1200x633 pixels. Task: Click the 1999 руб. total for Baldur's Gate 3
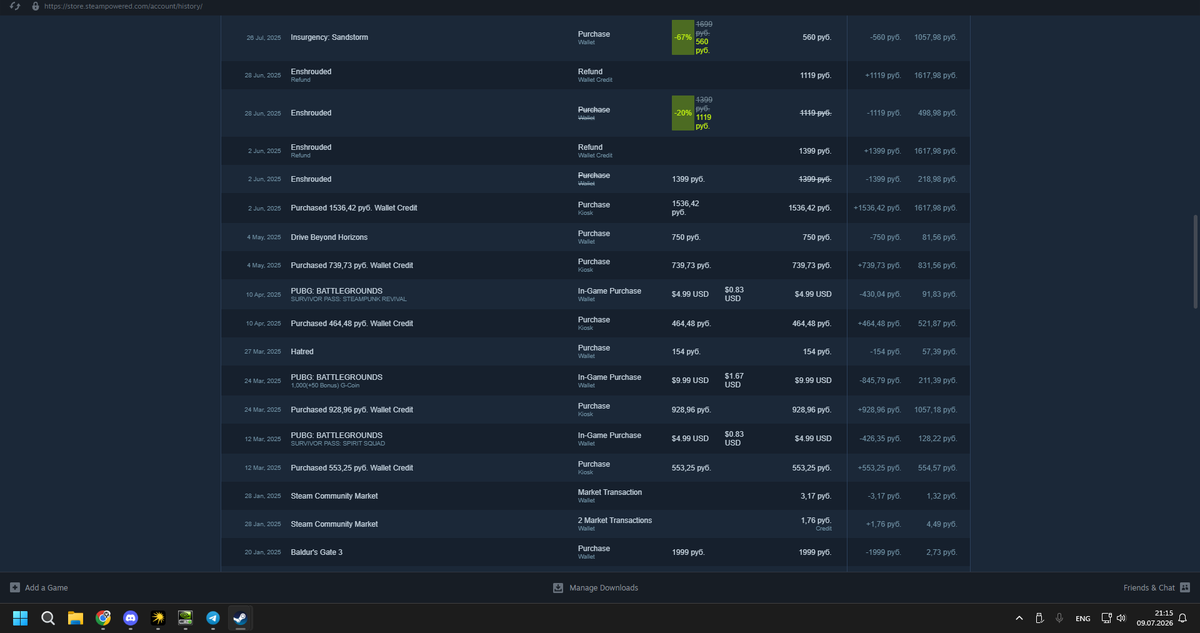814,552
